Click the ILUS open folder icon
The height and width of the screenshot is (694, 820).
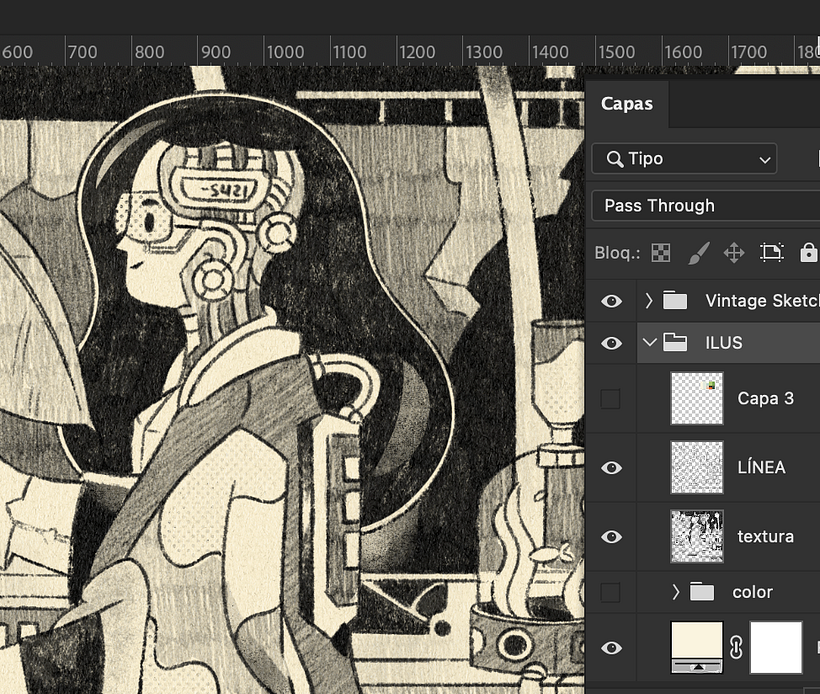pos(675,342)
